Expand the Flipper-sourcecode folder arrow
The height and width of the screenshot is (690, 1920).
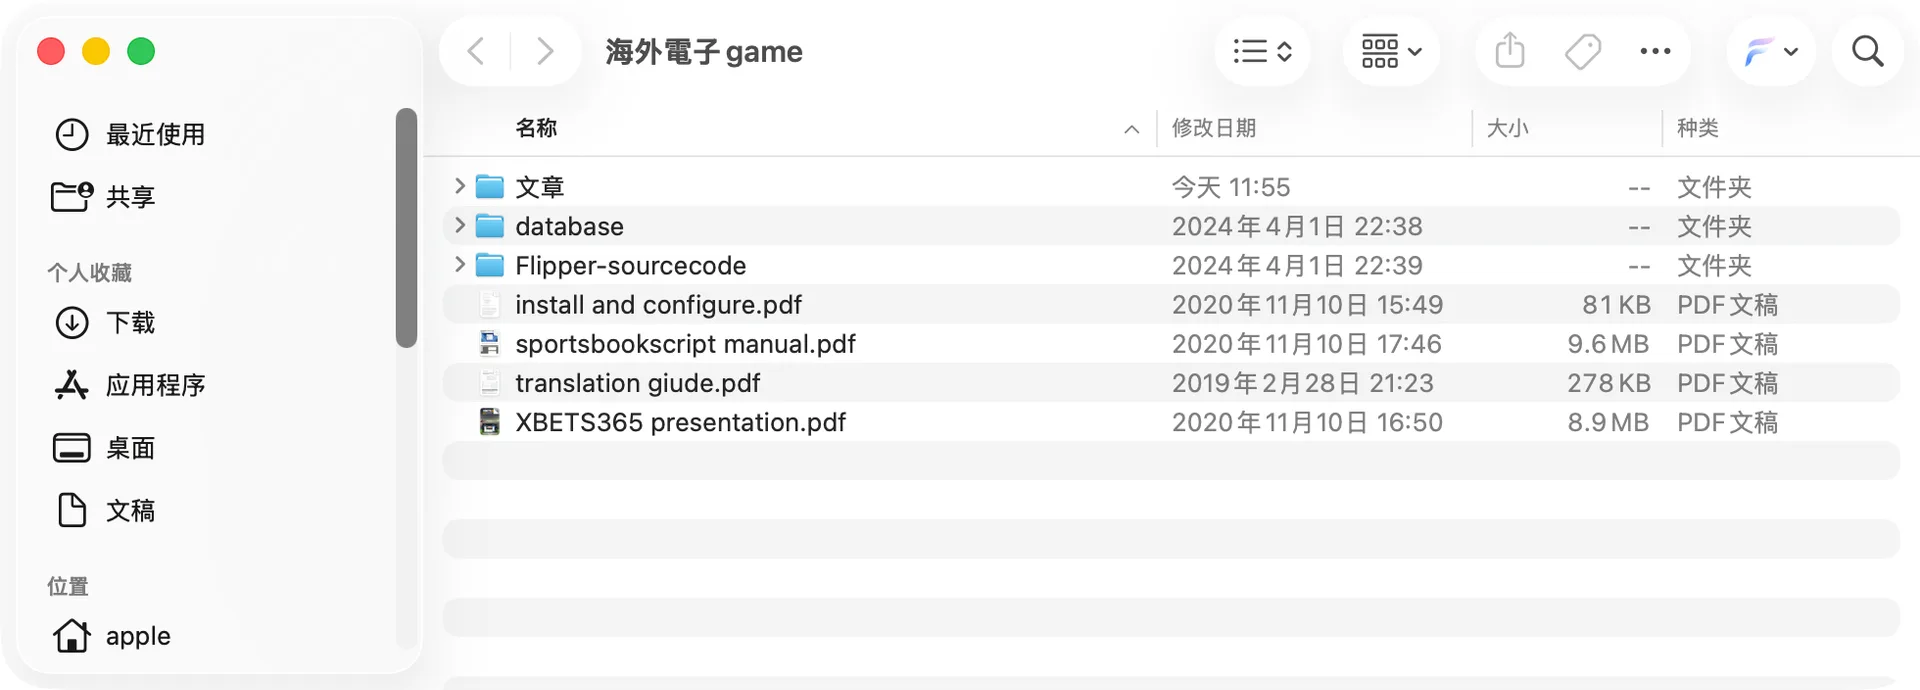pos(459,264)
